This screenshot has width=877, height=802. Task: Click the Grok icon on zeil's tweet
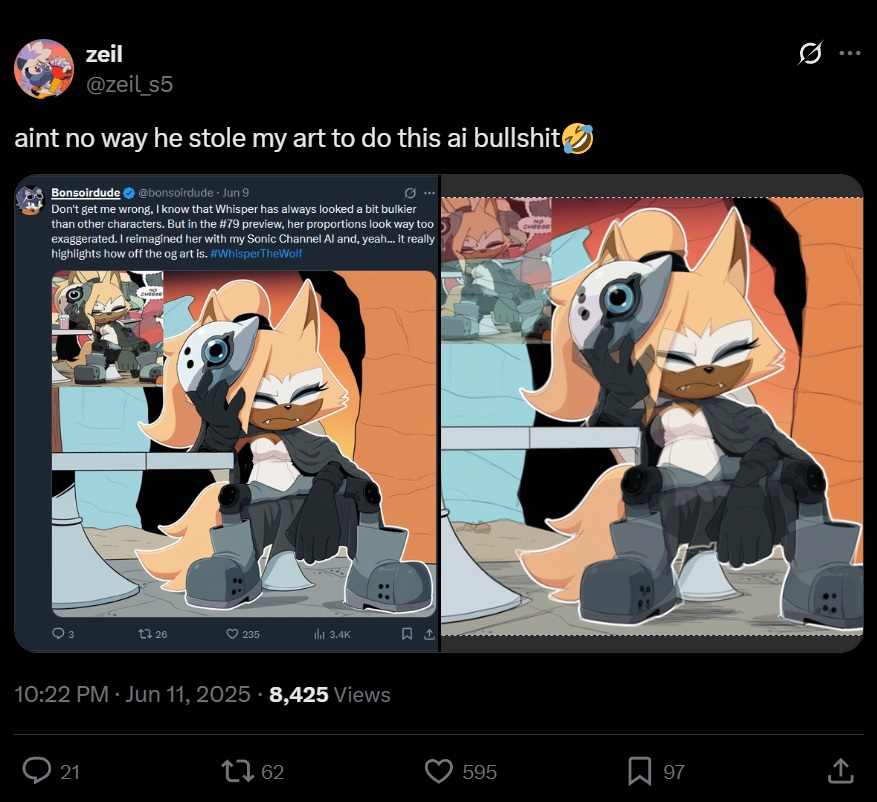coord(810,53)
